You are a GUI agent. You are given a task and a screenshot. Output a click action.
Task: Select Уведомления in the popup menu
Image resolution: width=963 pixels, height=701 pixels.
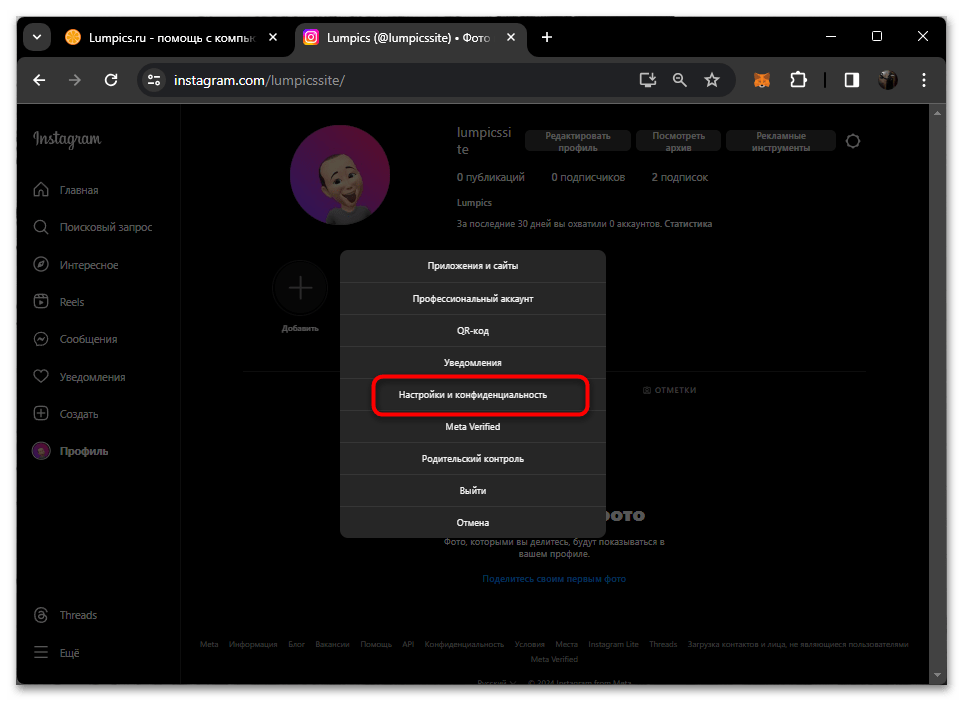(x=472, y=362)
